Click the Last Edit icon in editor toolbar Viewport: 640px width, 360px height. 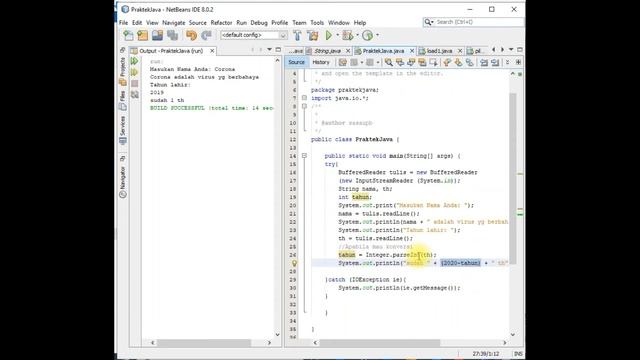(342, 62)
